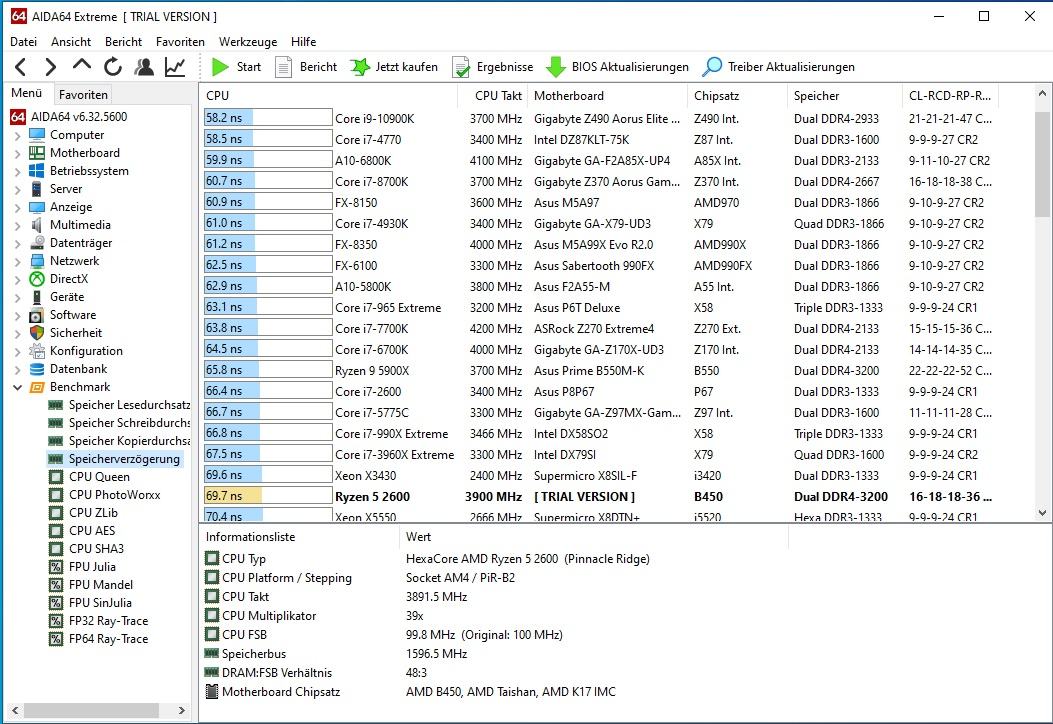
Task: Click the Ergebnisse checklist icon
Action: 461,67
